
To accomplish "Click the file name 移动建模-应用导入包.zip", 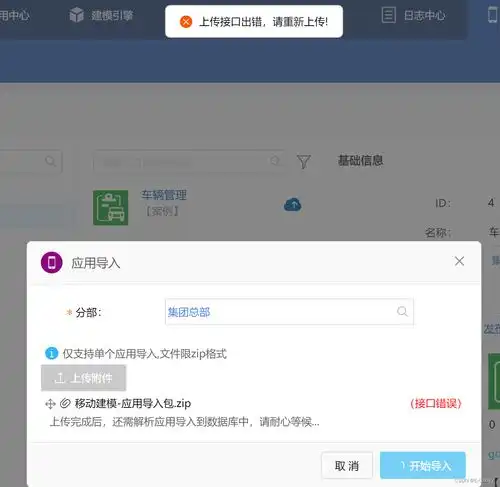I will click(133, 404).
